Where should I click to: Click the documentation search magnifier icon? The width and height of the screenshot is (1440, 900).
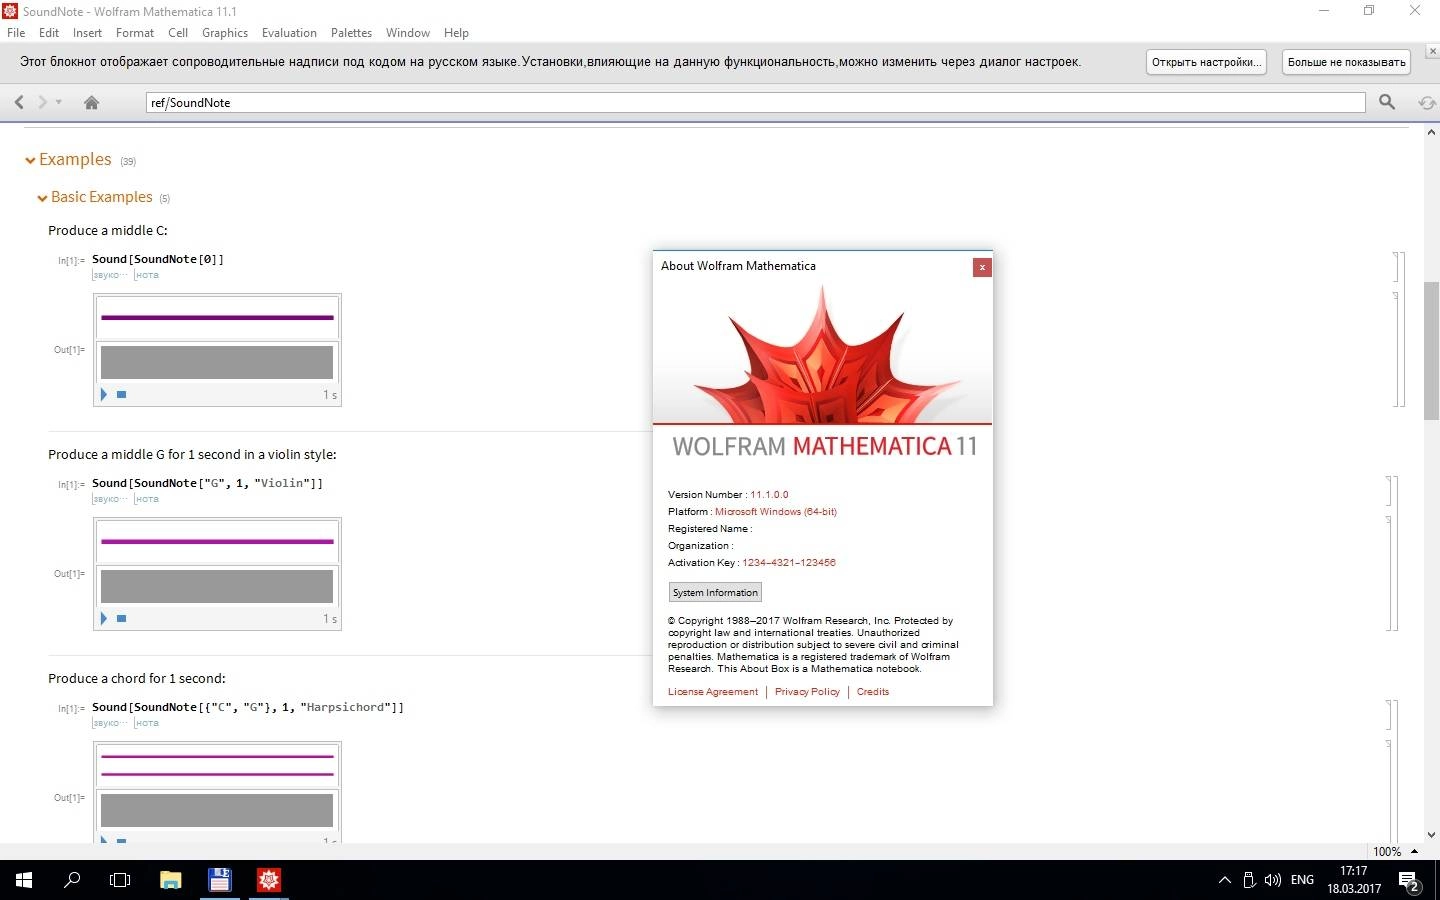click(x=1387, y=102)
